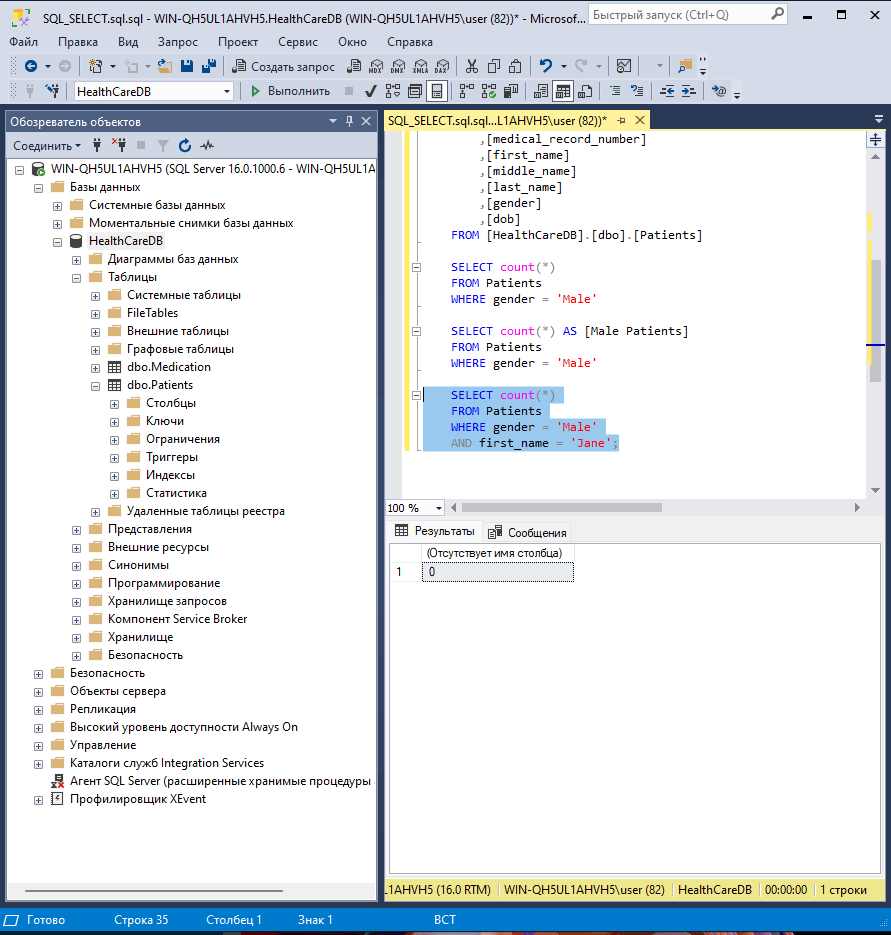Open a new XMLA query
The height and width of the screenshot is (935, 891).
click(x=420, y=66)
